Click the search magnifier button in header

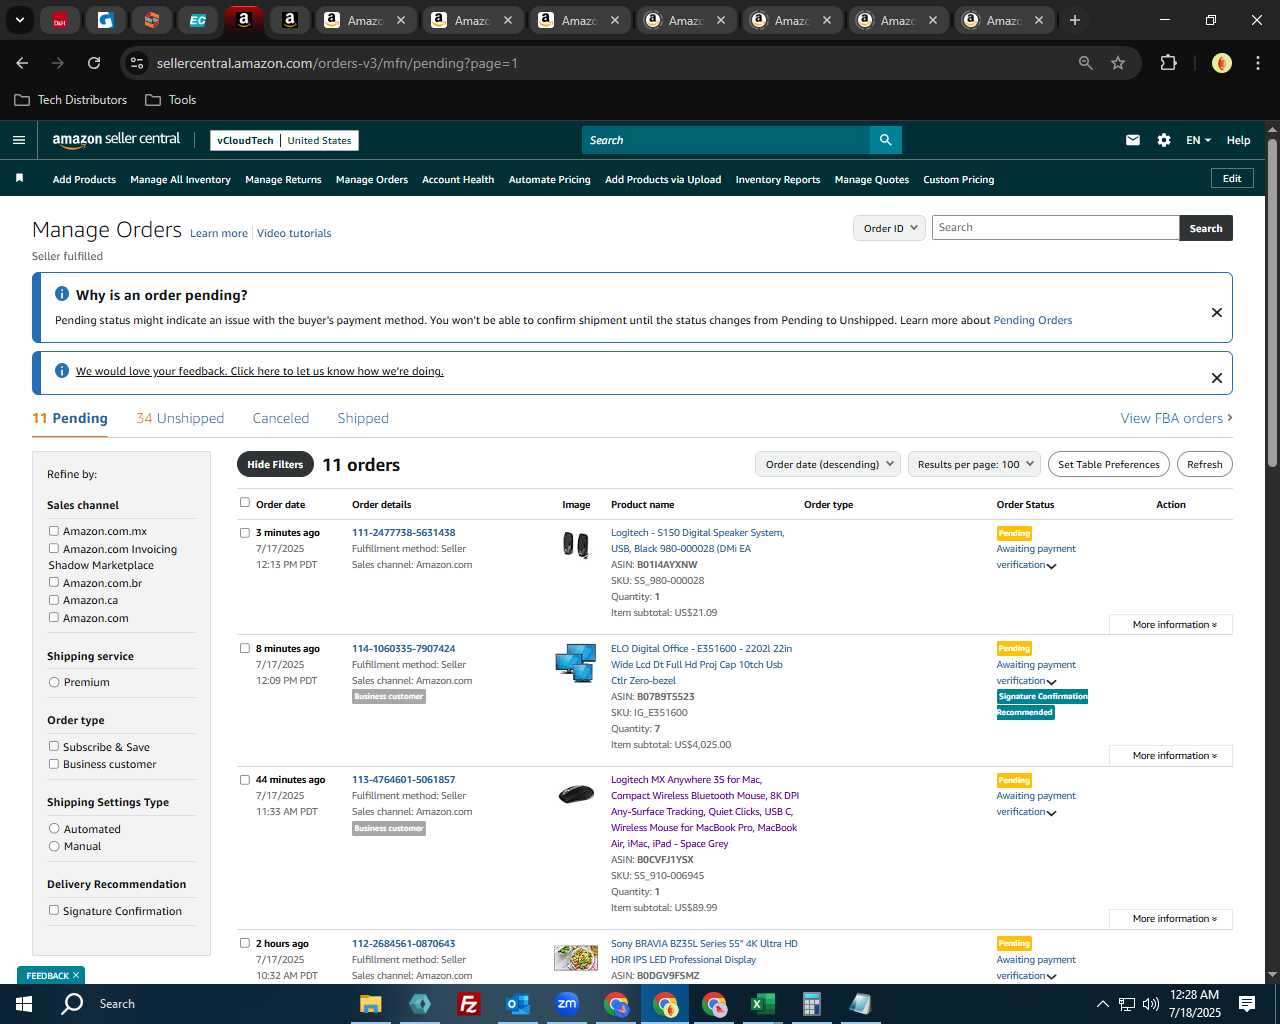[885, 140]
